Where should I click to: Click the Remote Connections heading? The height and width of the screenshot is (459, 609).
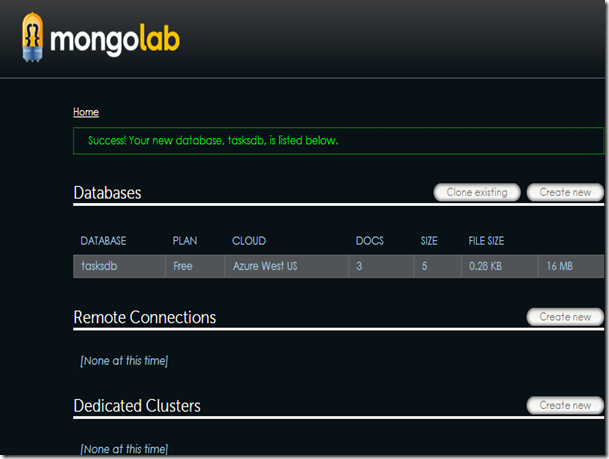coord(144,317)
